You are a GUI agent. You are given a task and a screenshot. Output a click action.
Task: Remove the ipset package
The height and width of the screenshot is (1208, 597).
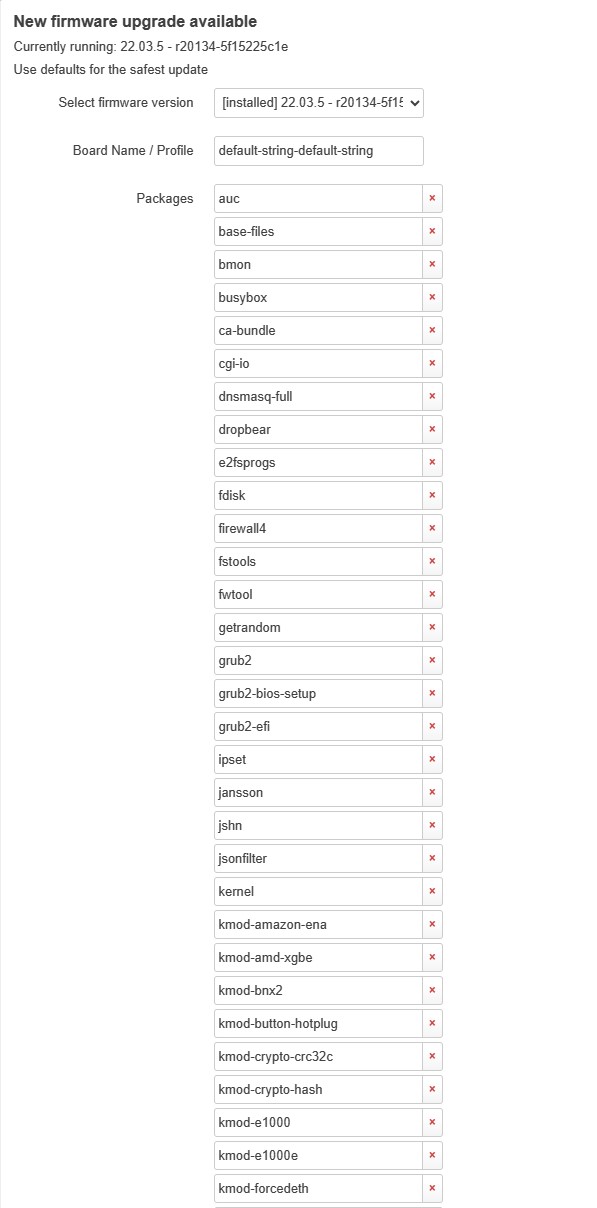pos(432,759)
